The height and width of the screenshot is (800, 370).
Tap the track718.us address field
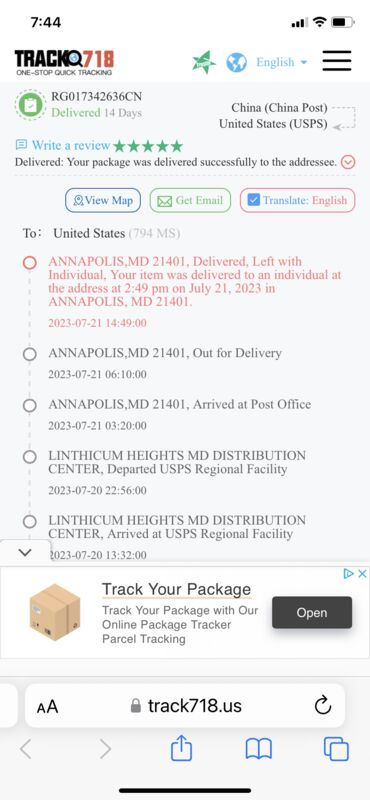185,706
